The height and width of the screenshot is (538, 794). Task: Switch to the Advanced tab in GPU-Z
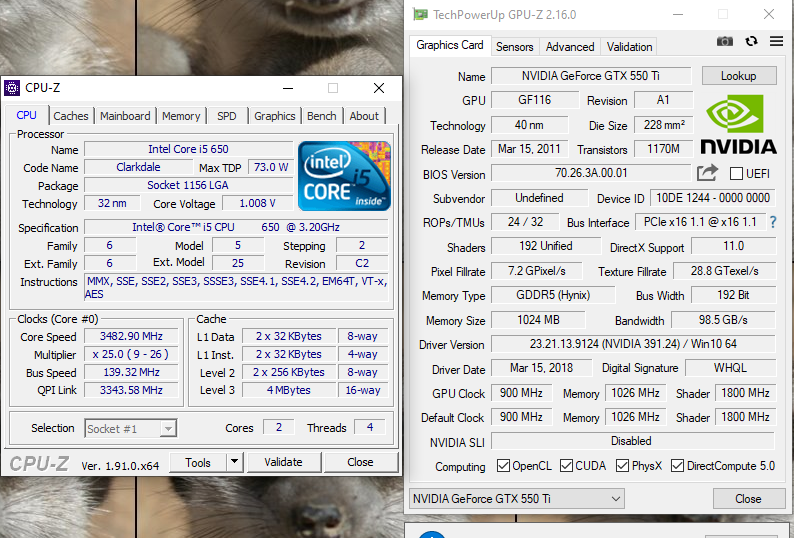pos(570,47)
